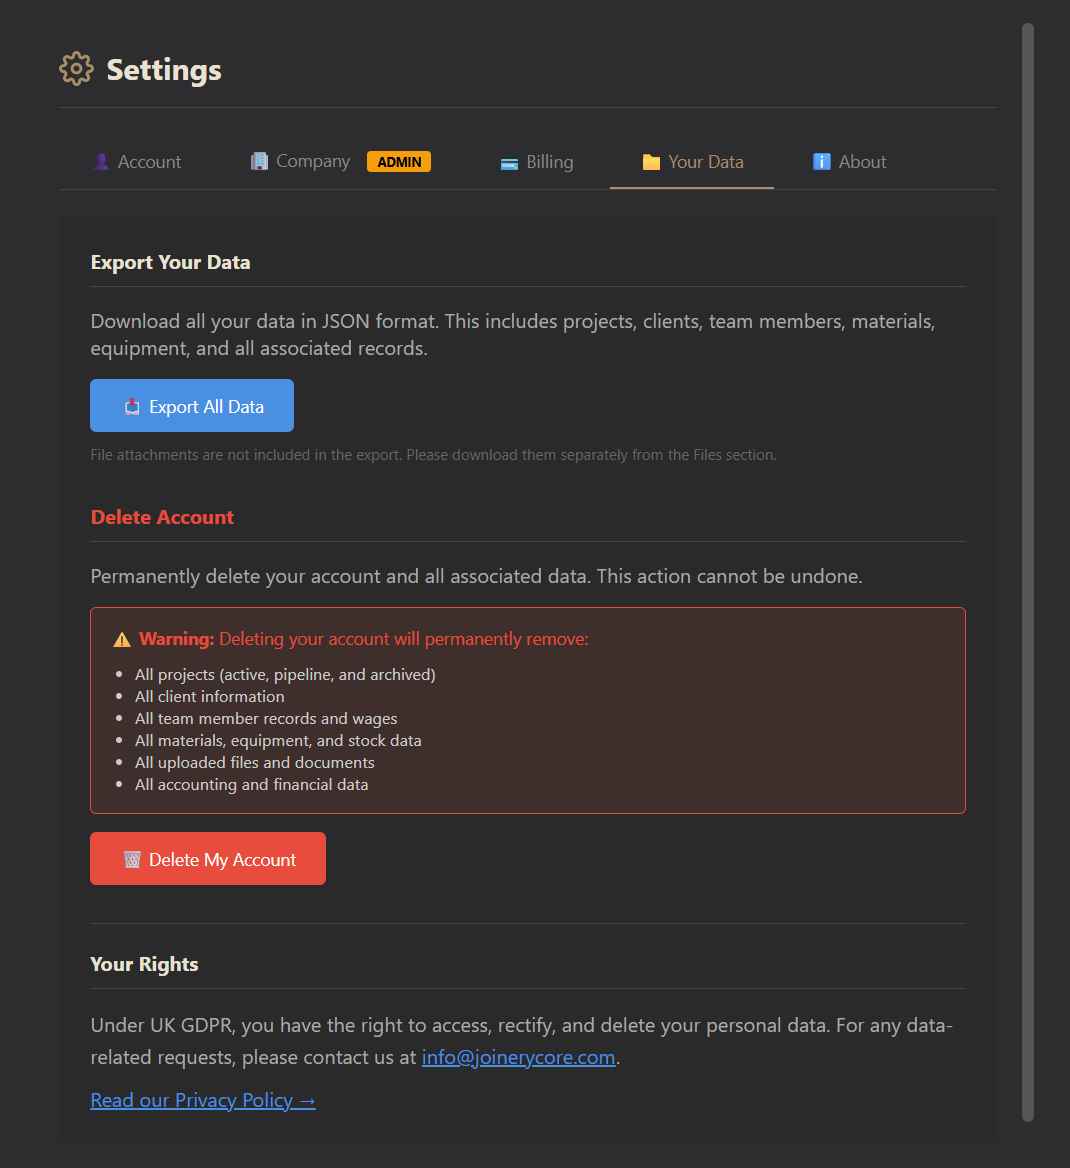Image resolution: width=1070 pixels, height=1168 pixels.
Task: Click the person icon beside Account
Action: click(x=101, y=162)
